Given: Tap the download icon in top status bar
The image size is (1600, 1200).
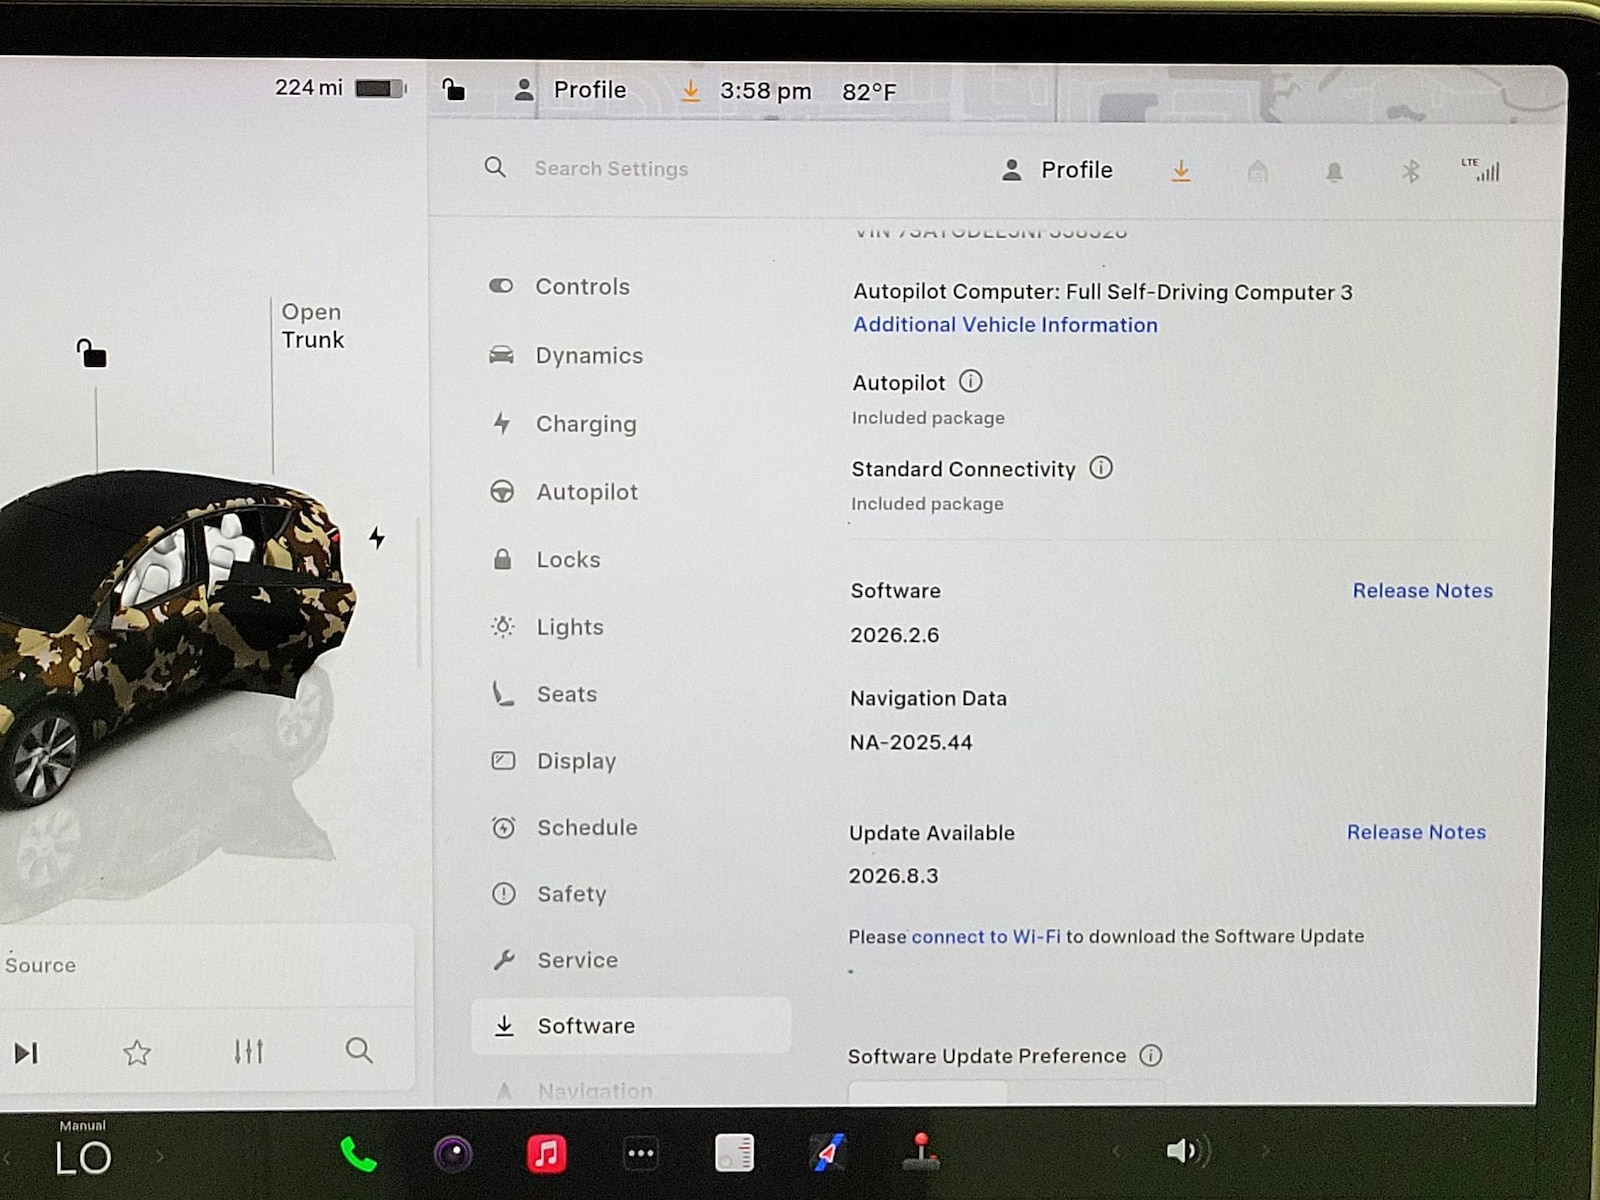Looking at the screenshot, I should [x=690, y=91].
